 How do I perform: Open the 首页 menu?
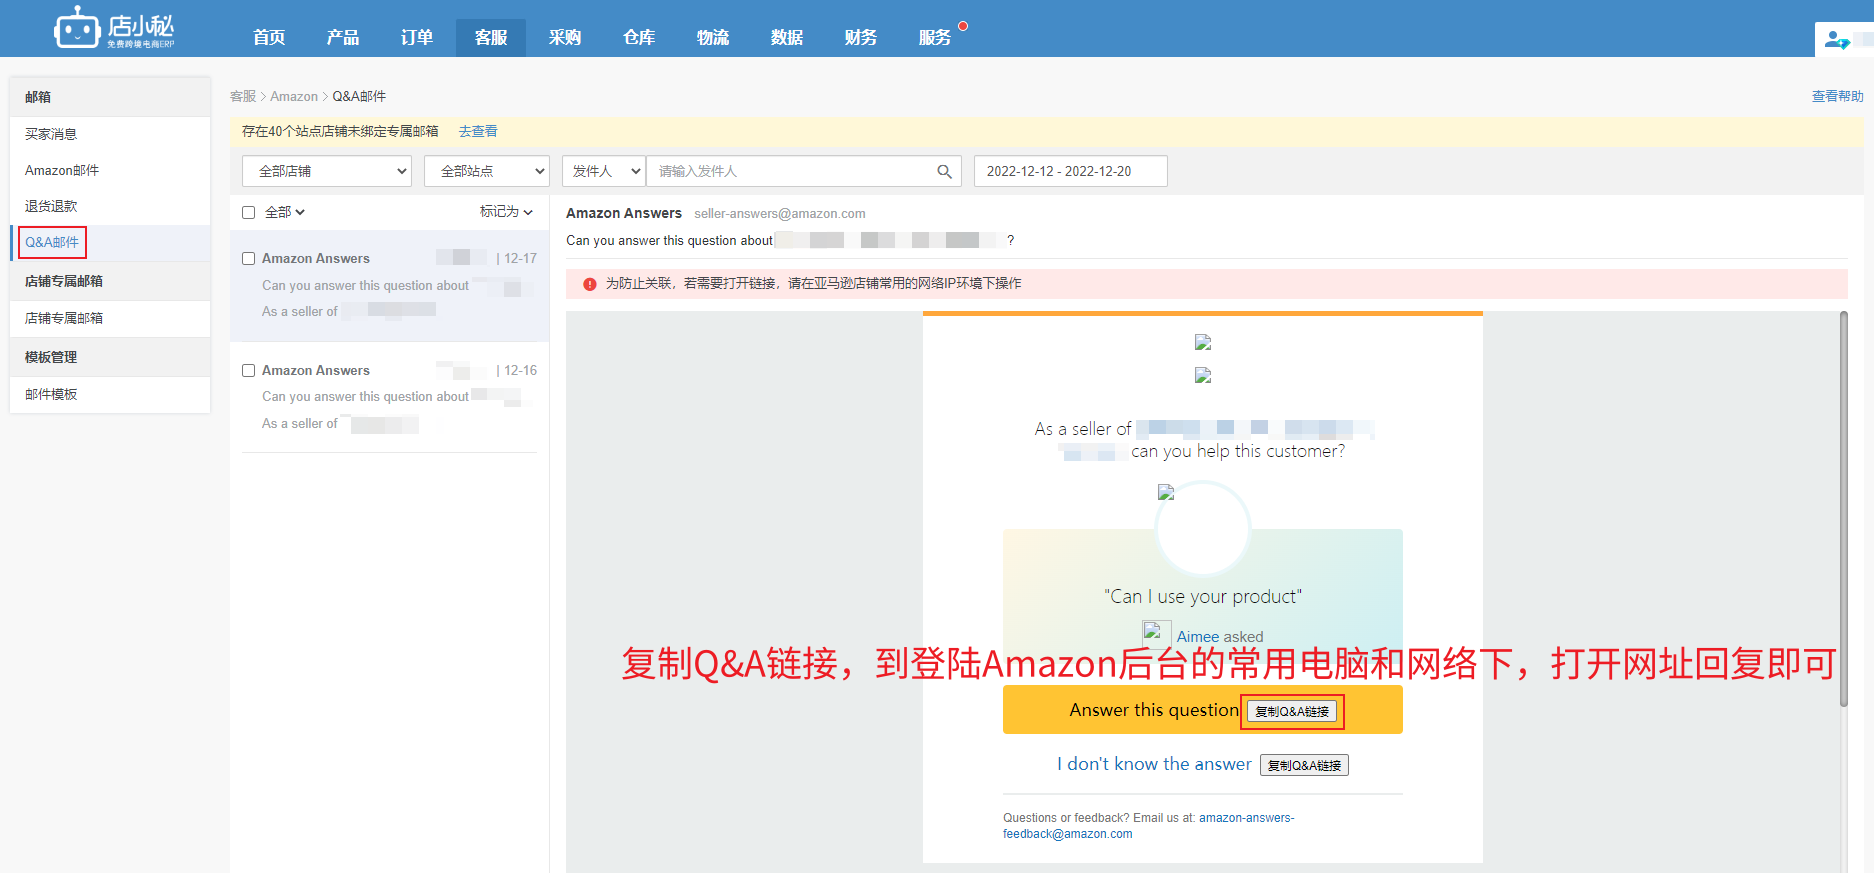point(269,37)
